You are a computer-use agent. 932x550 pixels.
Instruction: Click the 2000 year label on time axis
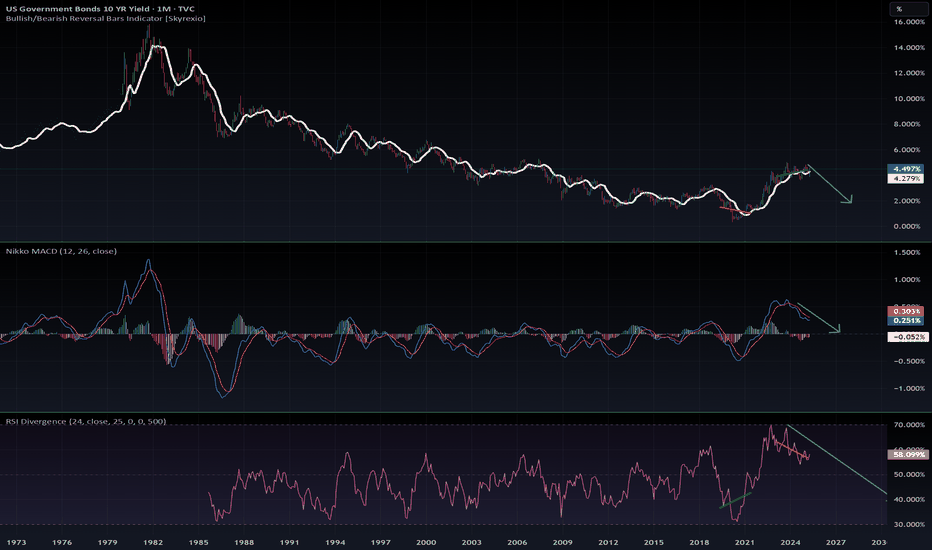pos(426,542)
